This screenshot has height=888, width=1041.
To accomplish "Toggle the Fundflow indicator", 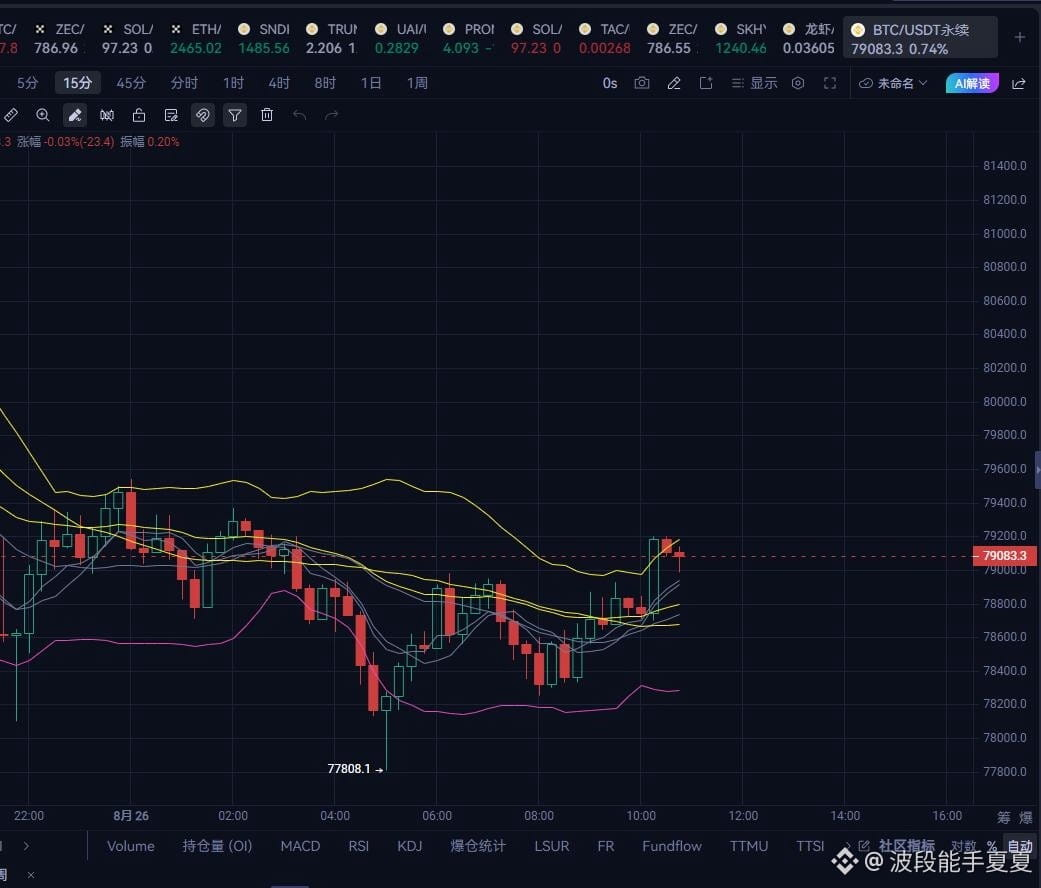I will [672, 846].
